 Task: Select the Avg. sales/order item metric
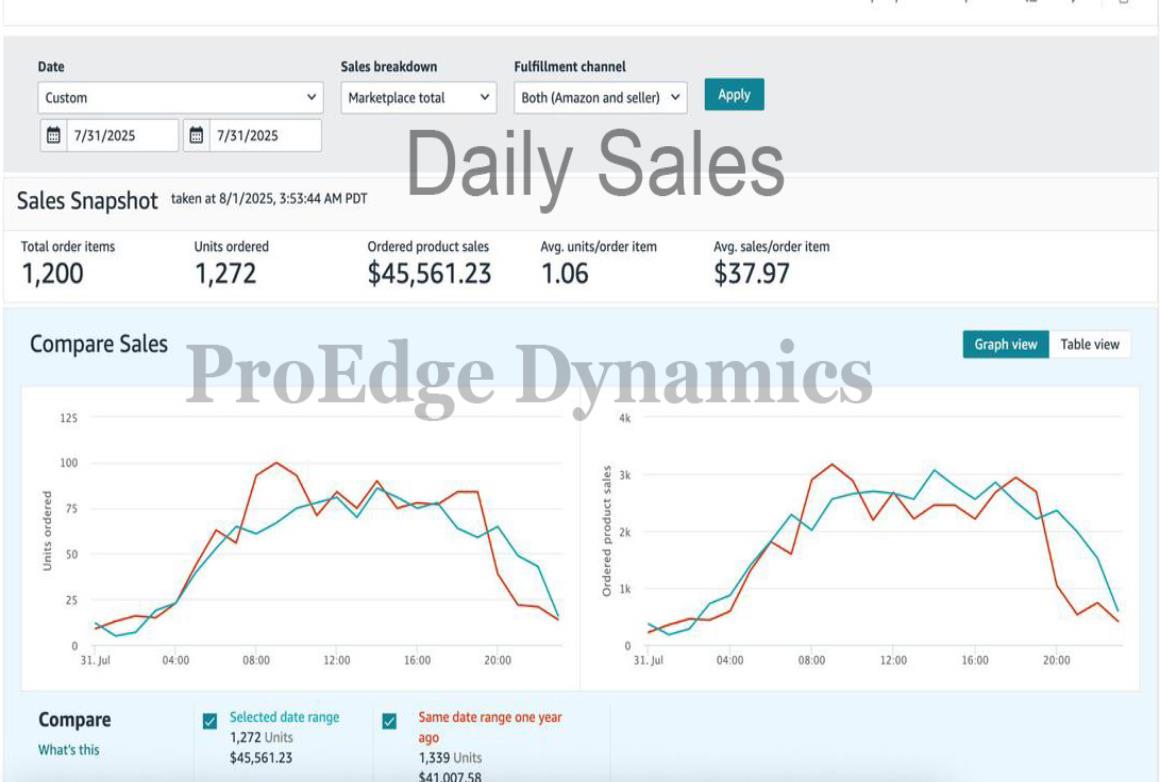pos(751,273)
